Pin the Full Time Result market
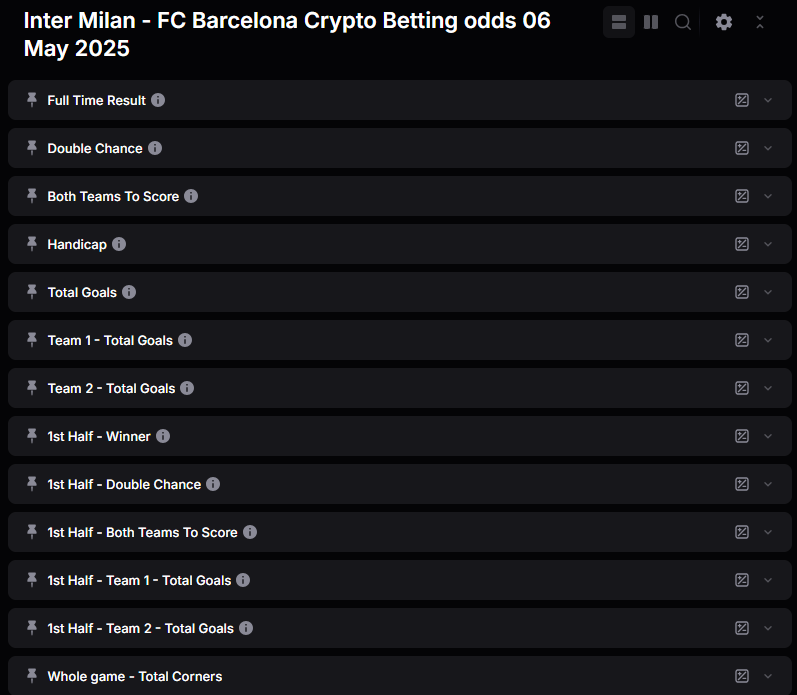The height and width of the screenshot is (695, 797). pyautogui.click(x=32, y=100)
